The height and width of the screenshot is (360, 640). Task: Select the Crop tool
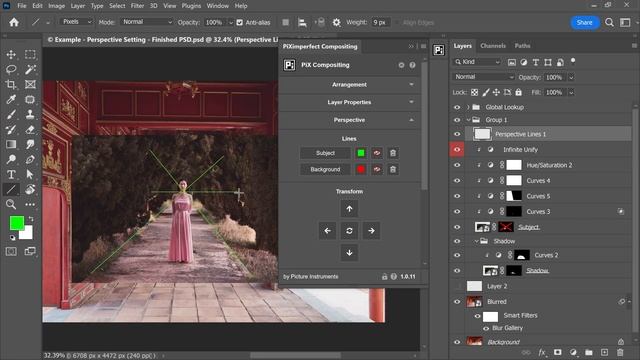click(x=11, y=84)
